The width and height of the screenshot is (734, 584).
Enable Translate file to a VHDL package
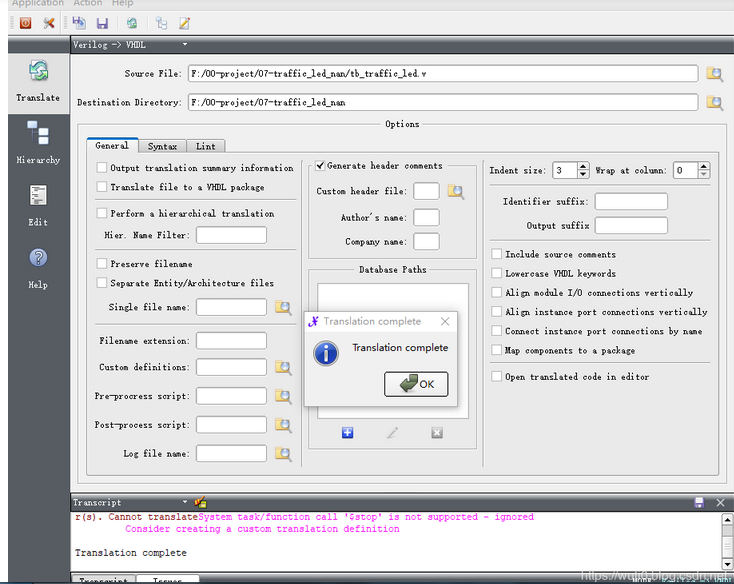click(102, 187)
